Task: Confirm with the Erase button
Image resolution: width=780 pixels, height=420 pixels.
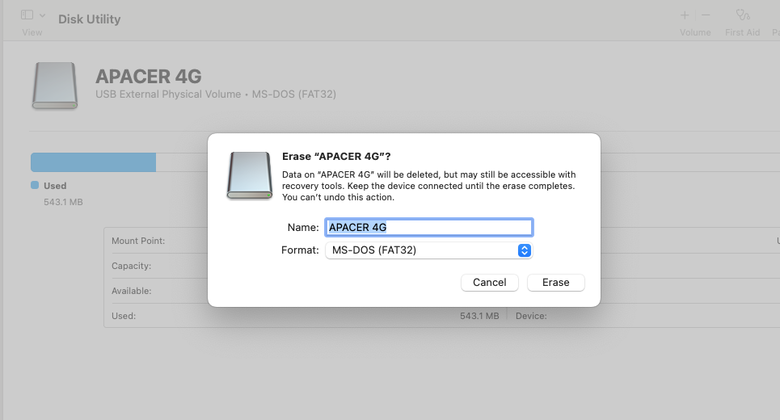Action: [556, 282]
